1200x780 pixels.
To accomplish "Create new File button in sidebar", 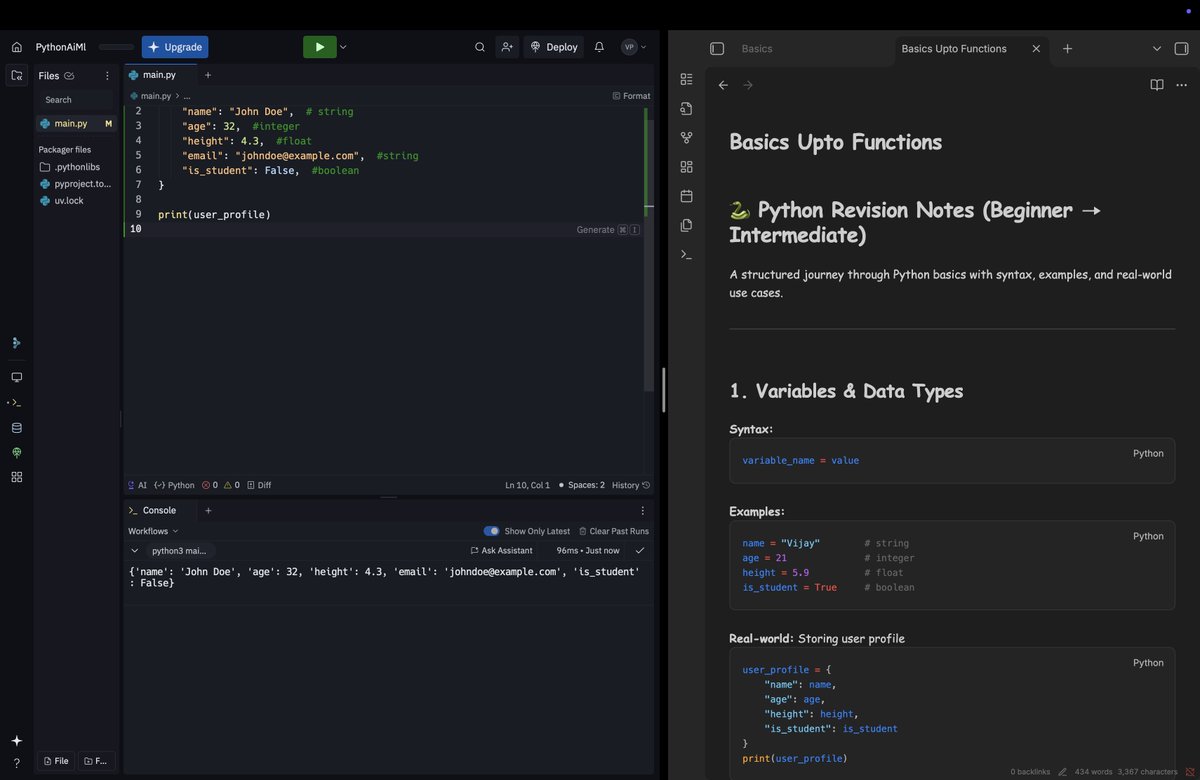I will click(55, 761).
